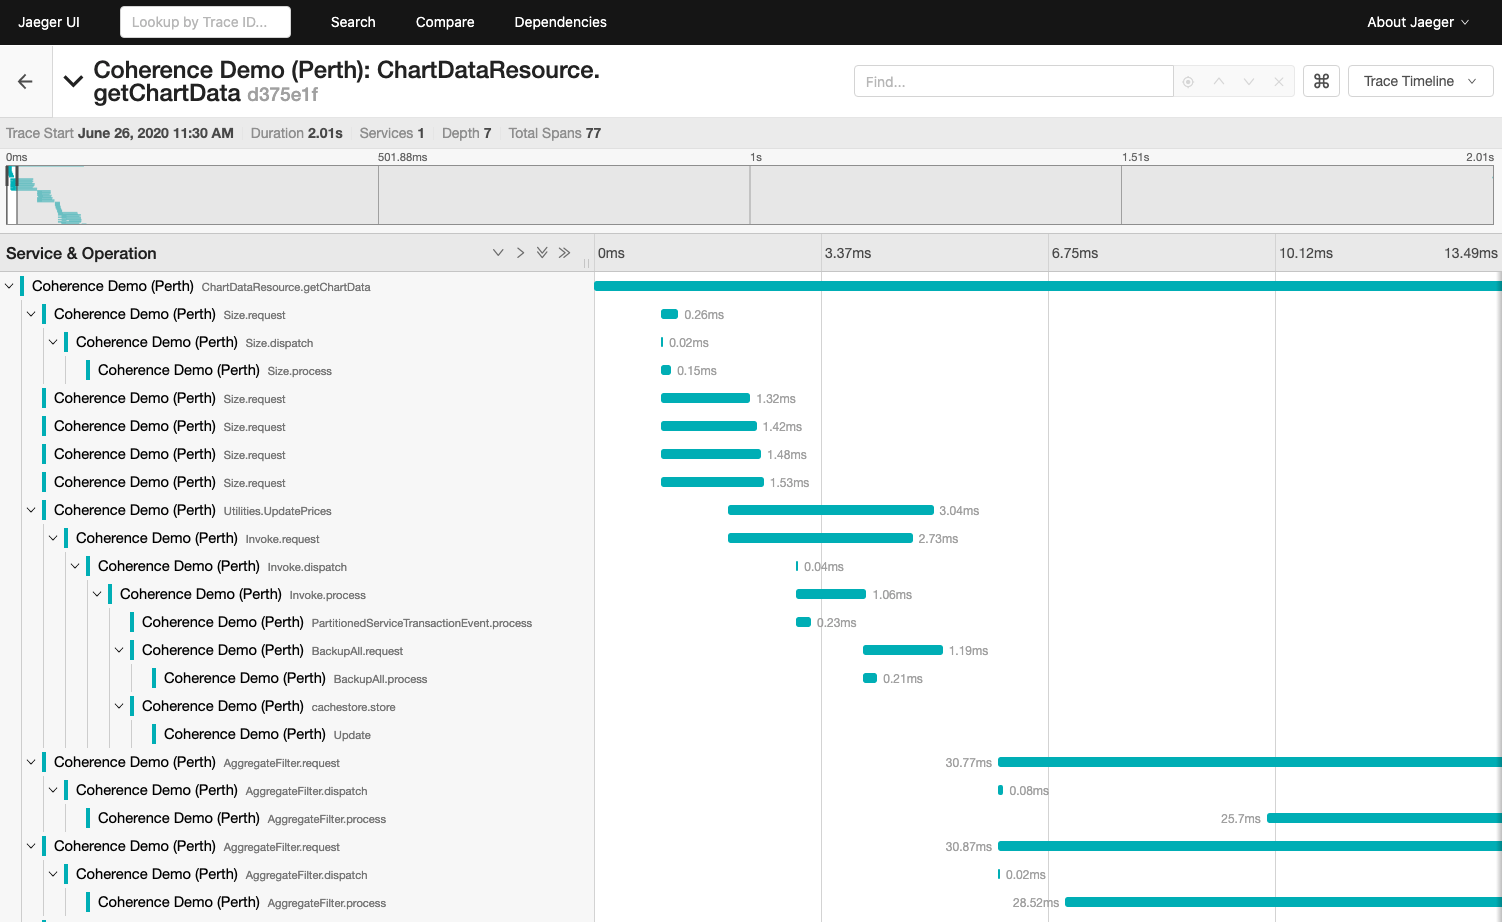Click the 25.7ms AggregateFilter.process bar
Screen dimensions: 1502x922
point(1384,818)
